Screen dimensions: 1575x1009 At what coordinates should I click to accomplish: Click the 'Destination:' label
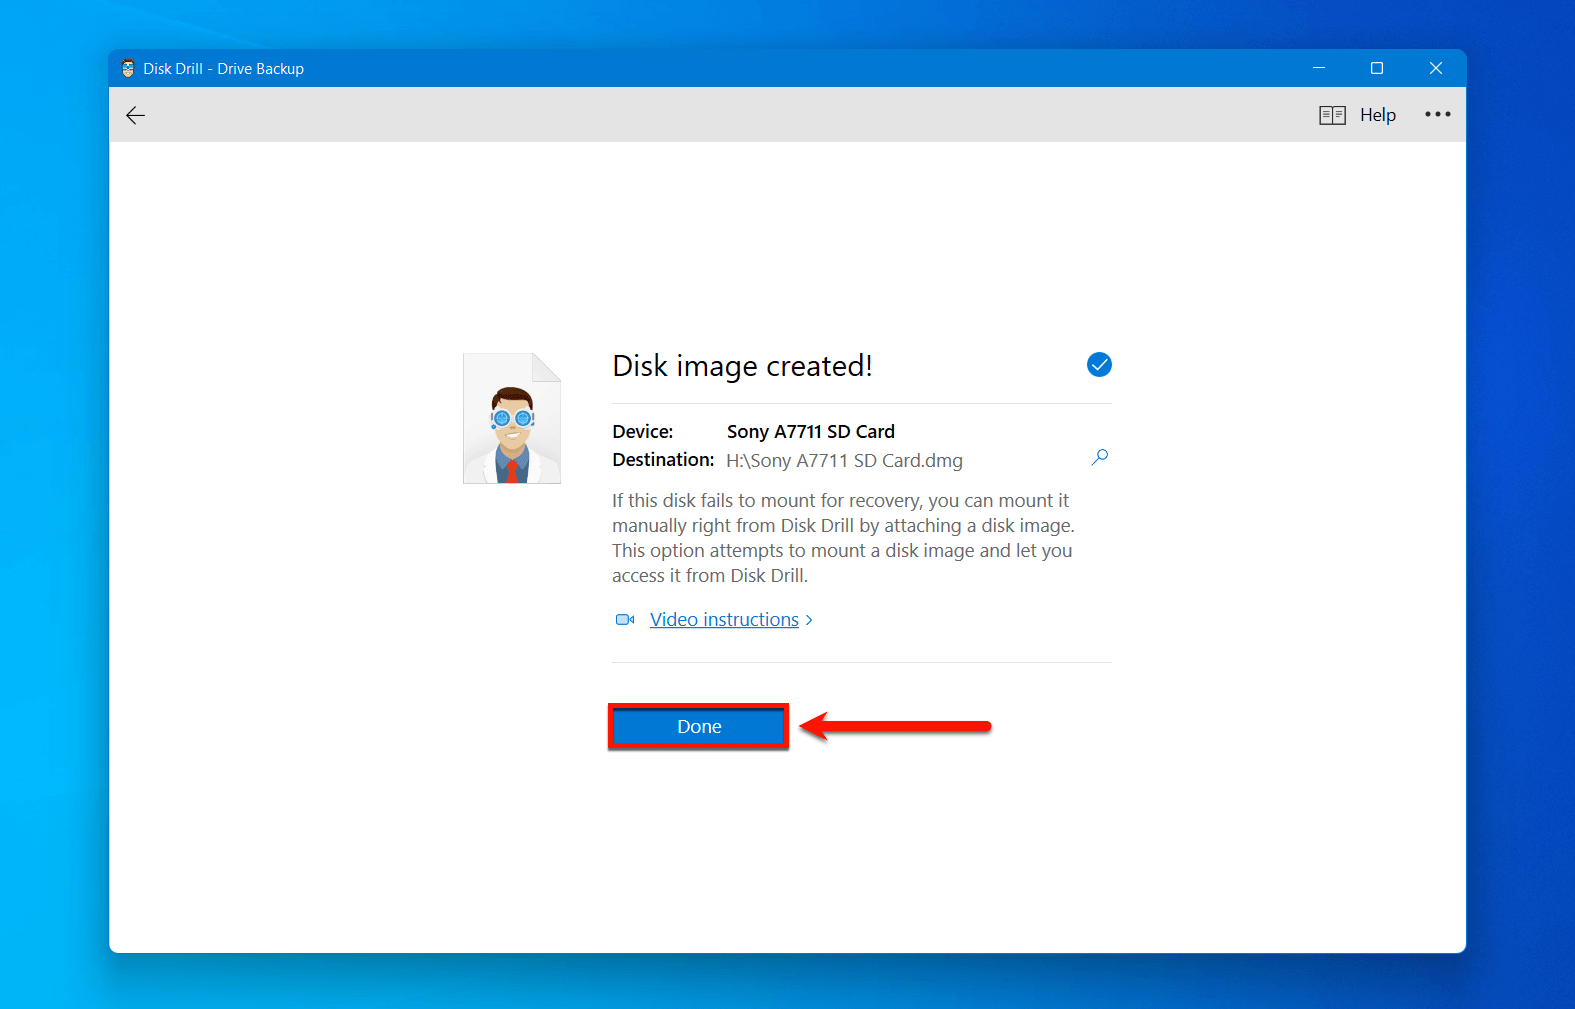[x=663, y=460]
